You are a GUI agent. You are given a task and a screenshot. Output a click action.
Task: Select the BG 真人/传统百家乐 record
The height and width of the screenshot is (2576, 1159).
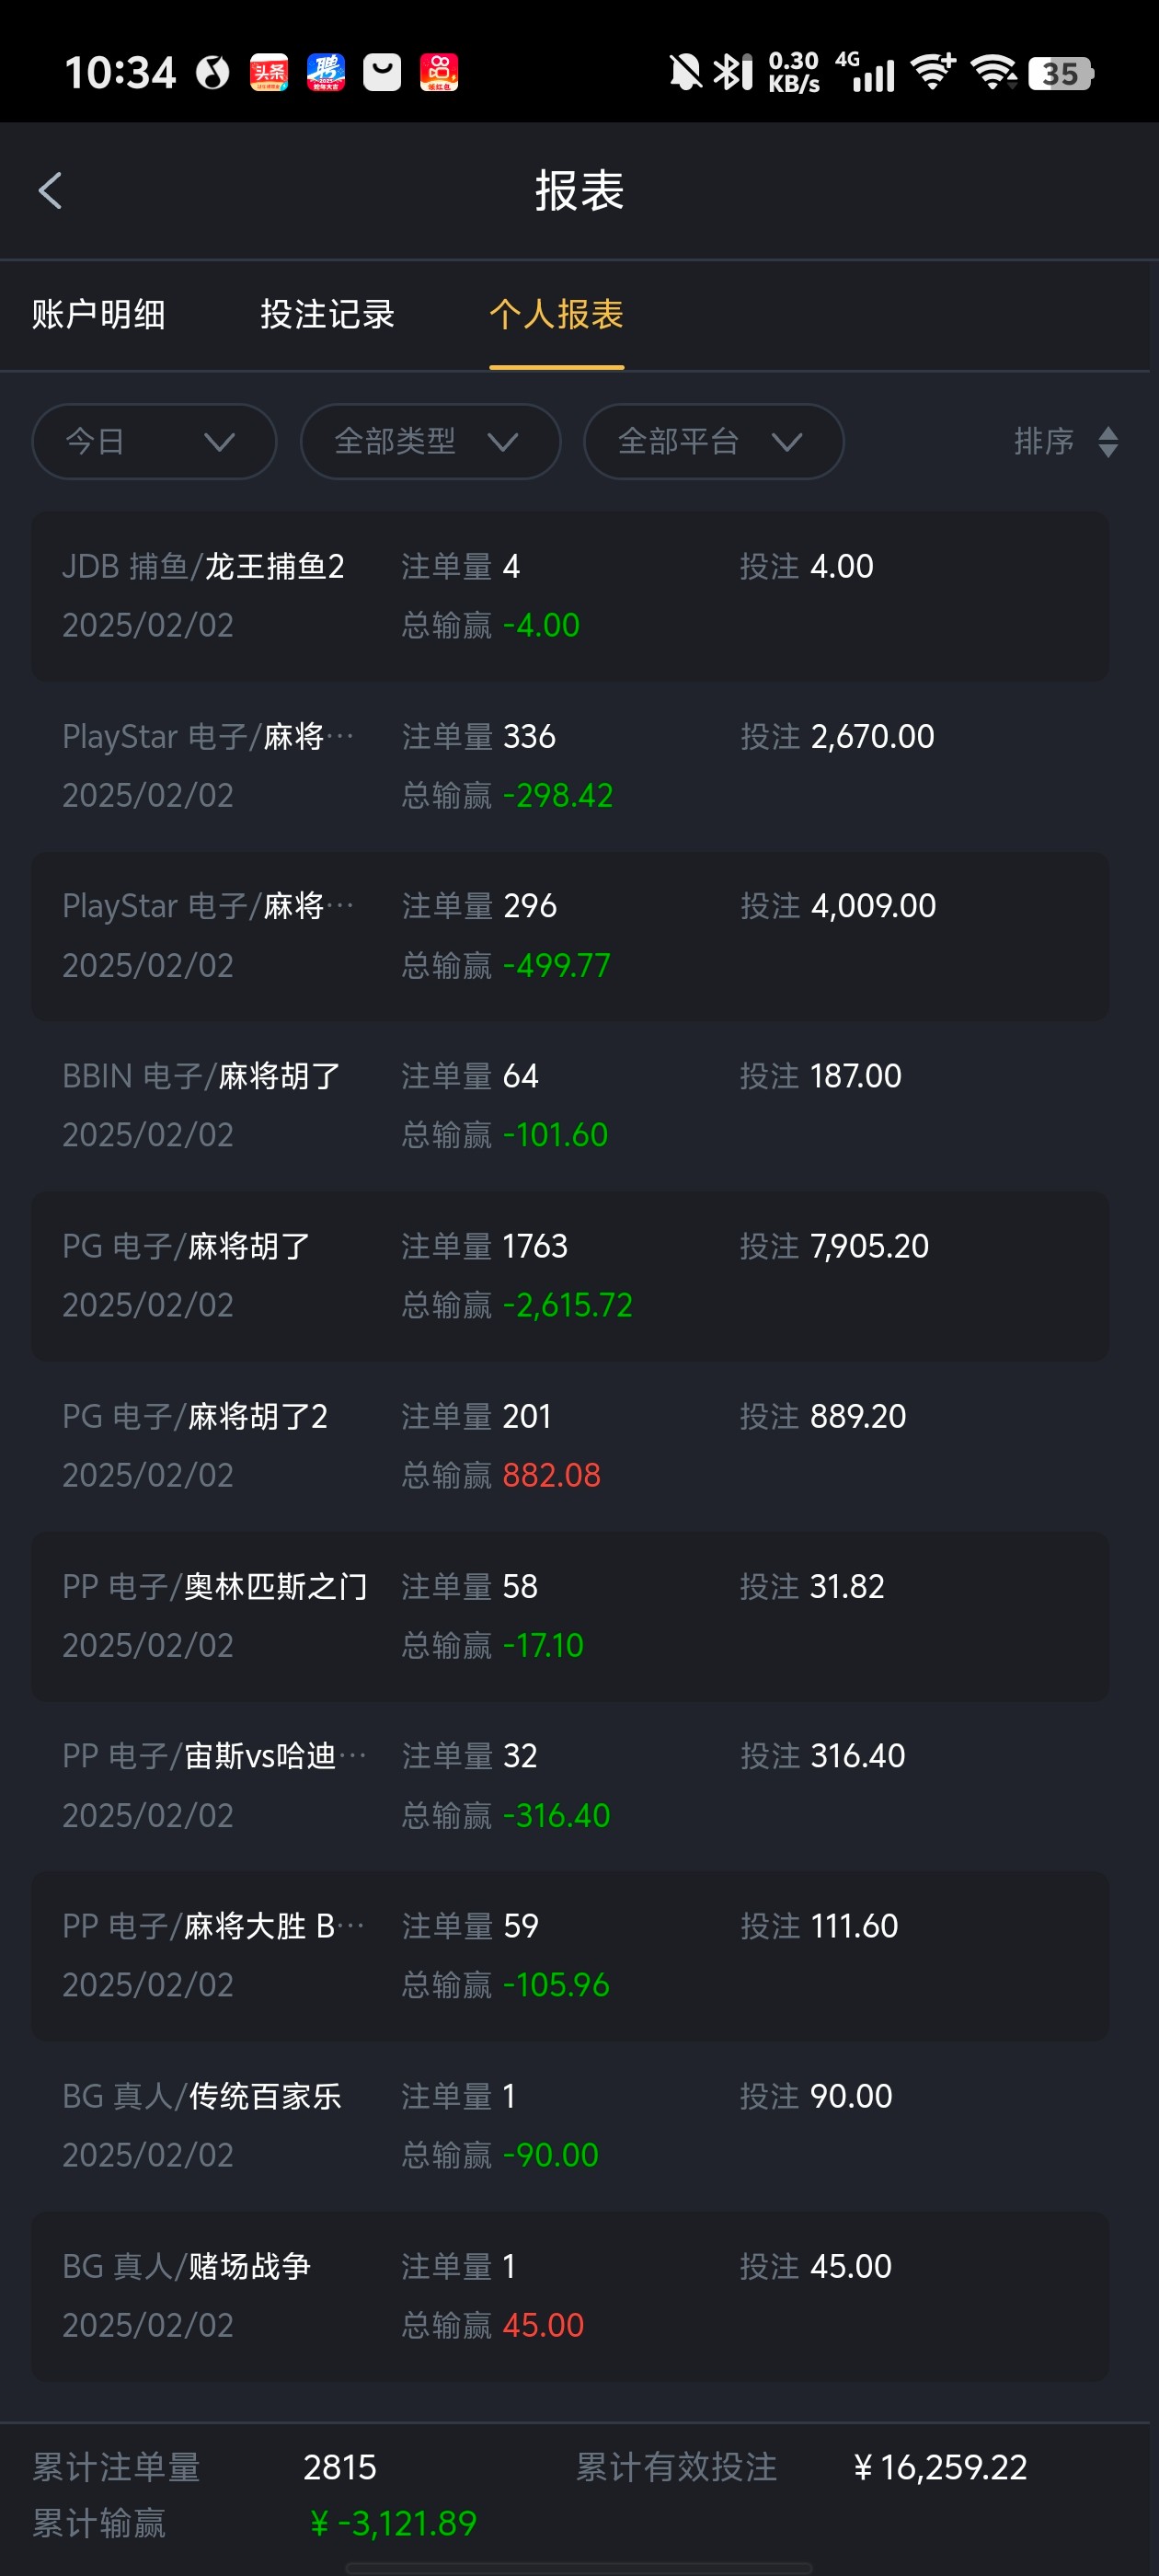point(570,2125)
